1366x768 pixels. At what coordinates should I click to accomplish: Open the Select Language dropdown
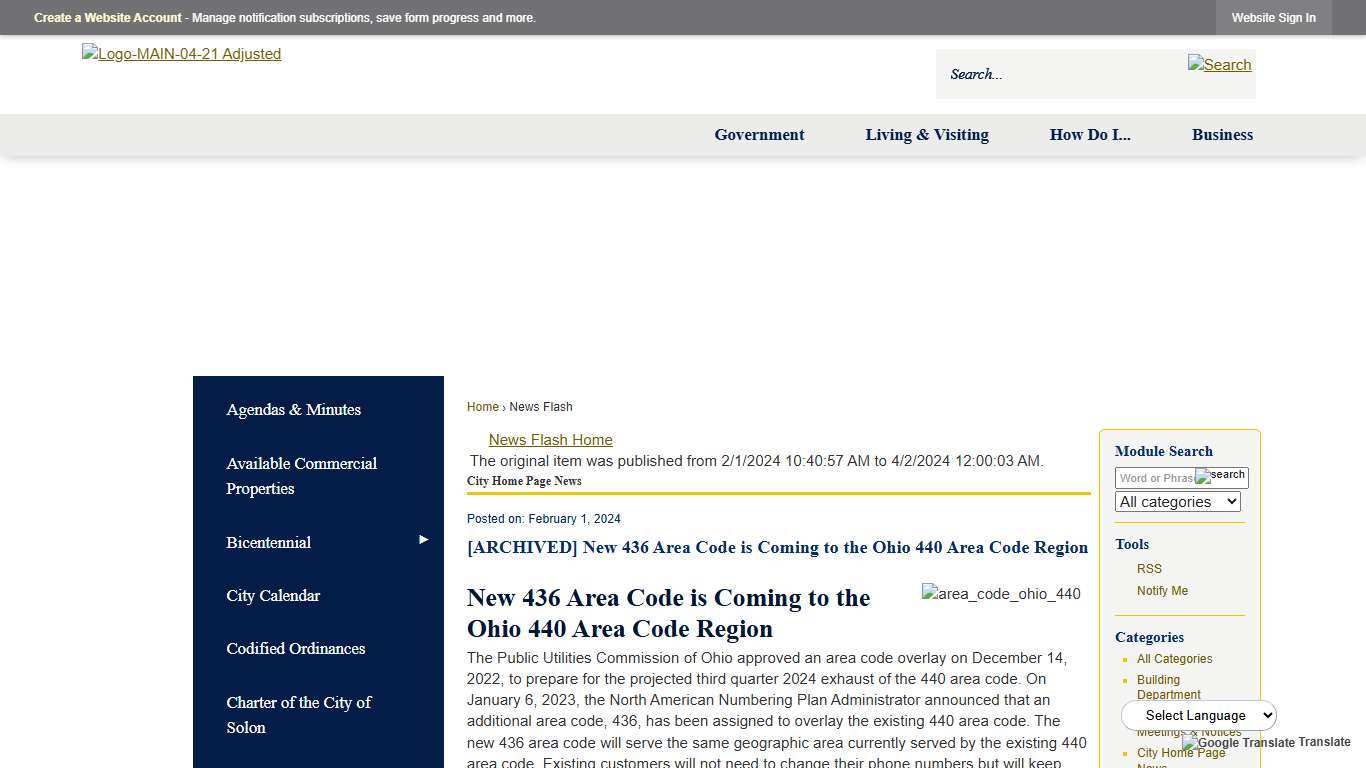[x=1198, y=715]
